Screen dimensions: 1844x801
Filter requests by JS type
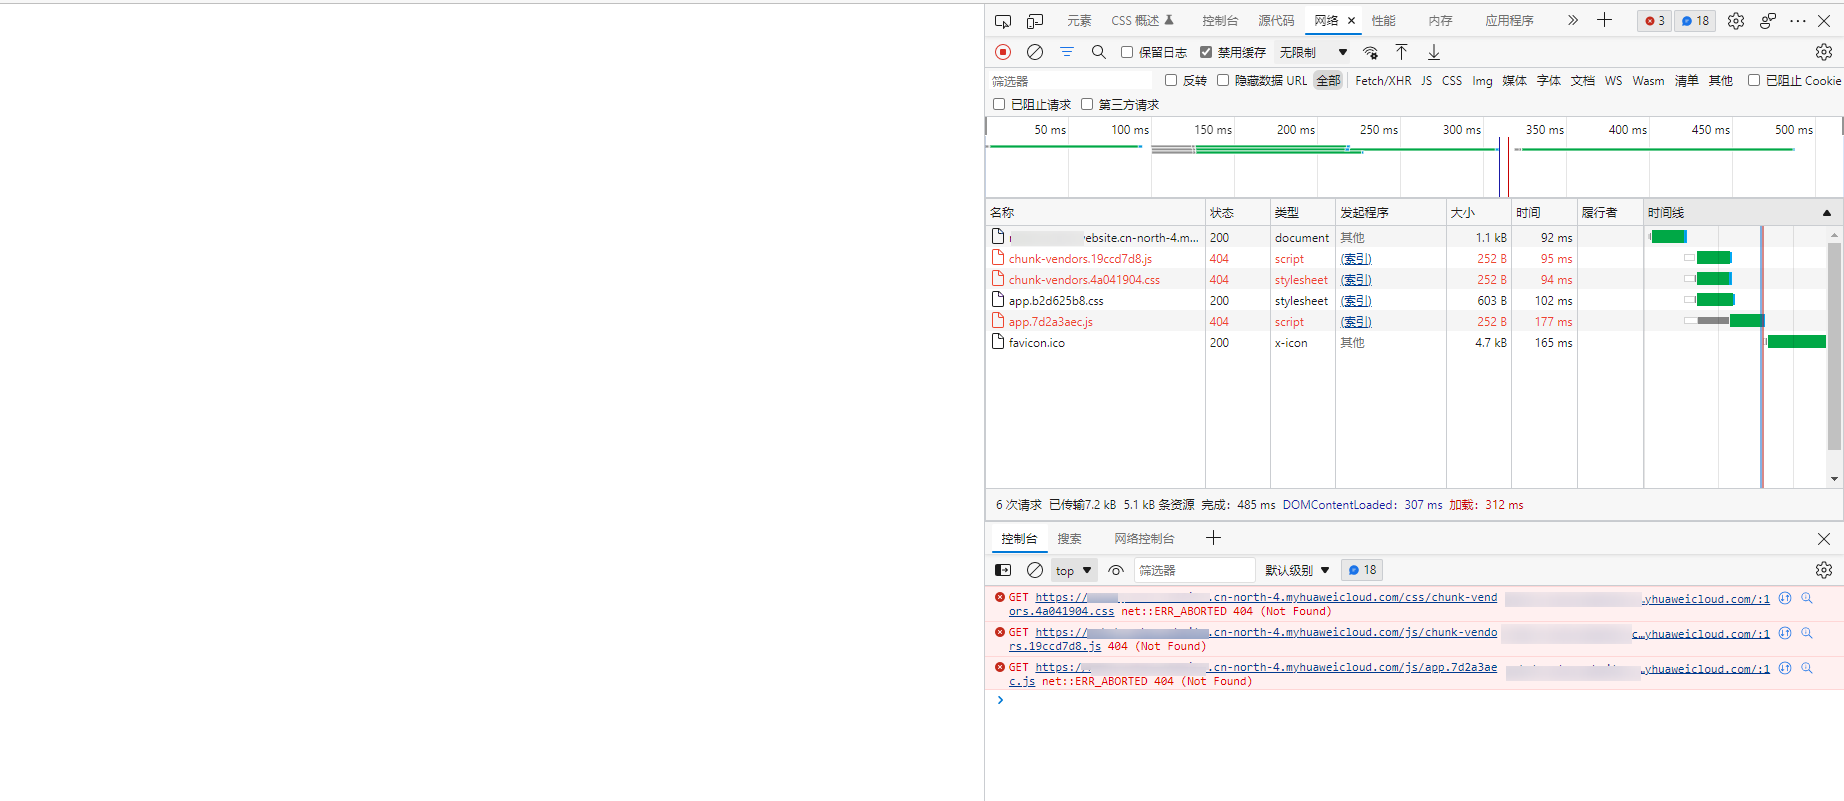click(1426, 81)
